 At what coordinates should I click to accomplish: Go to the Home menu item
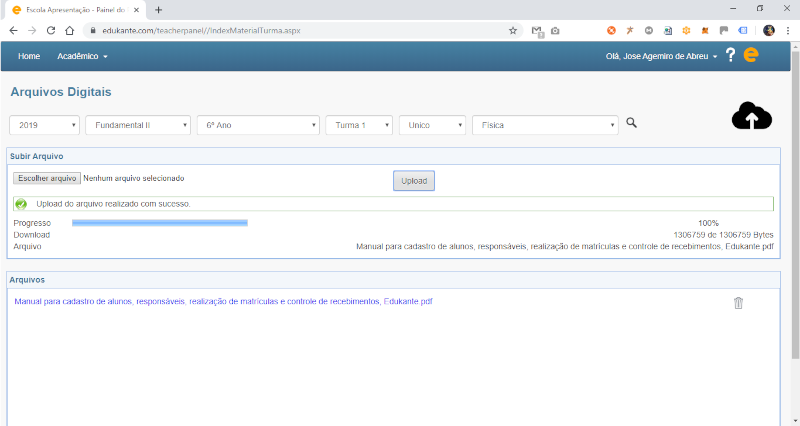(29, 56)
